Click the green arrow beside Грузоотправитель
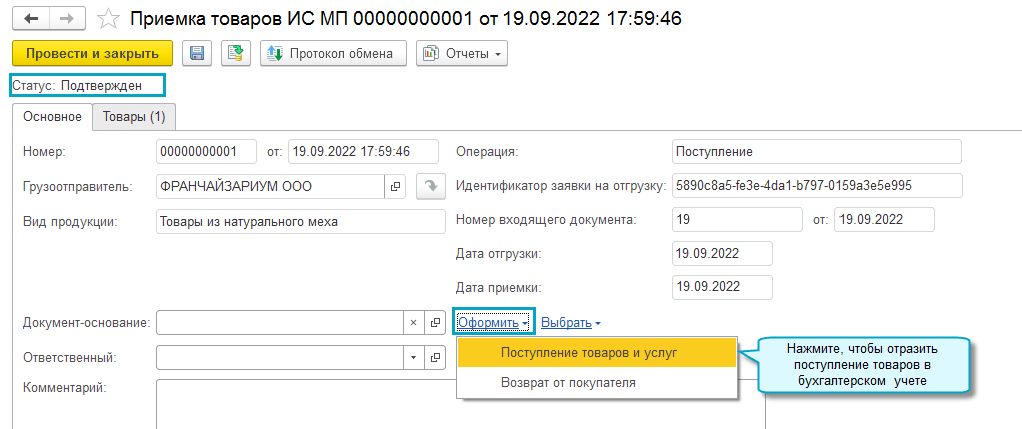Image resolution: width=1022 pixels, height=429 pixels. coord(430,186)
